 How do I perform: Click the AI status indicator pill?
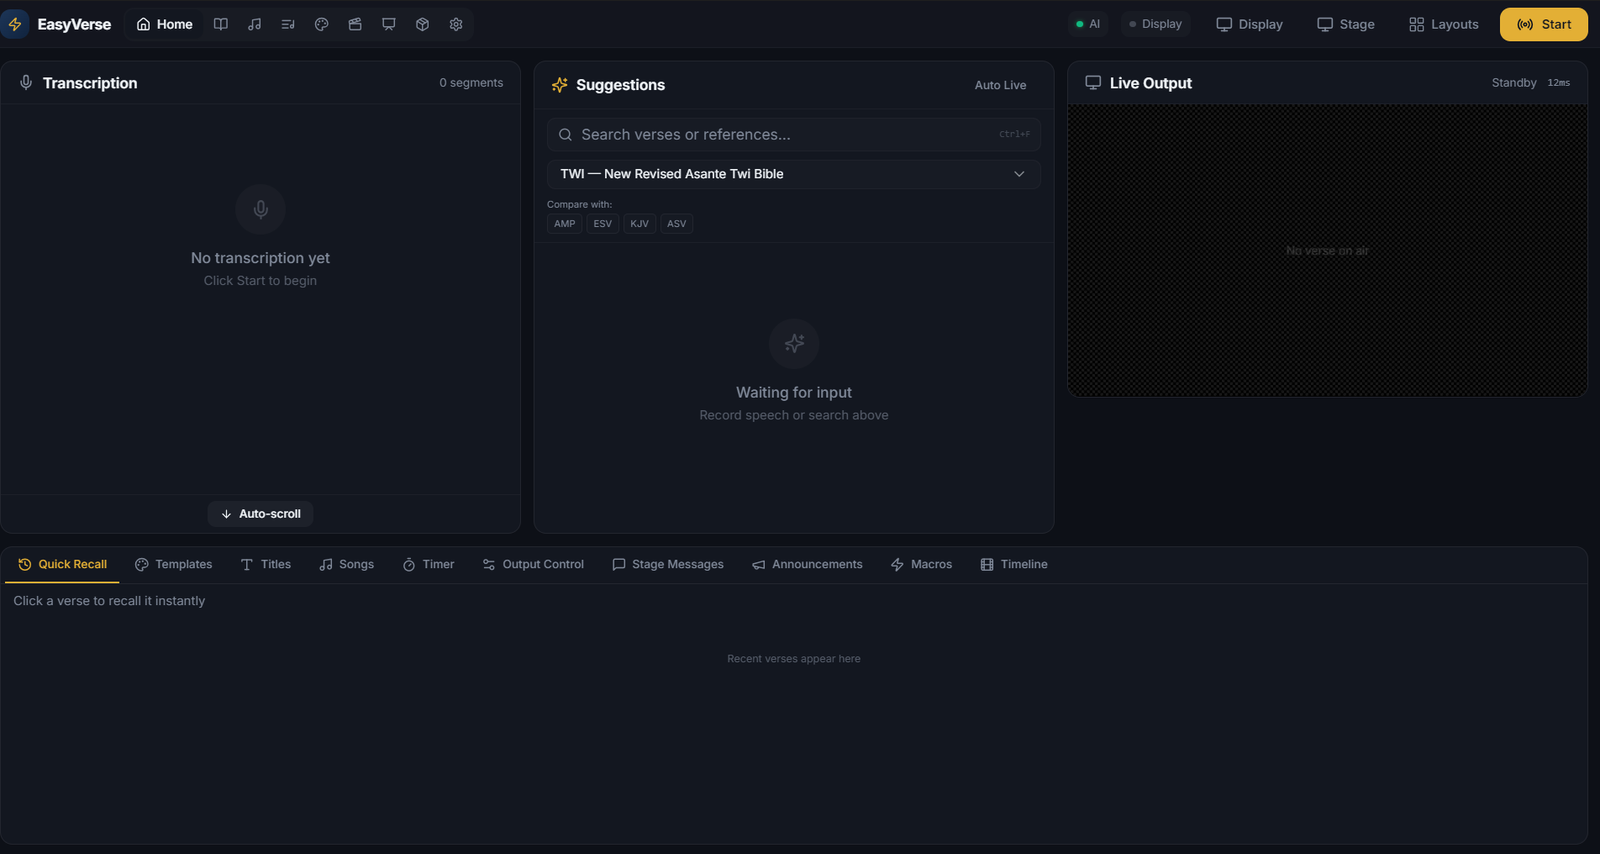coord(1088,24)
